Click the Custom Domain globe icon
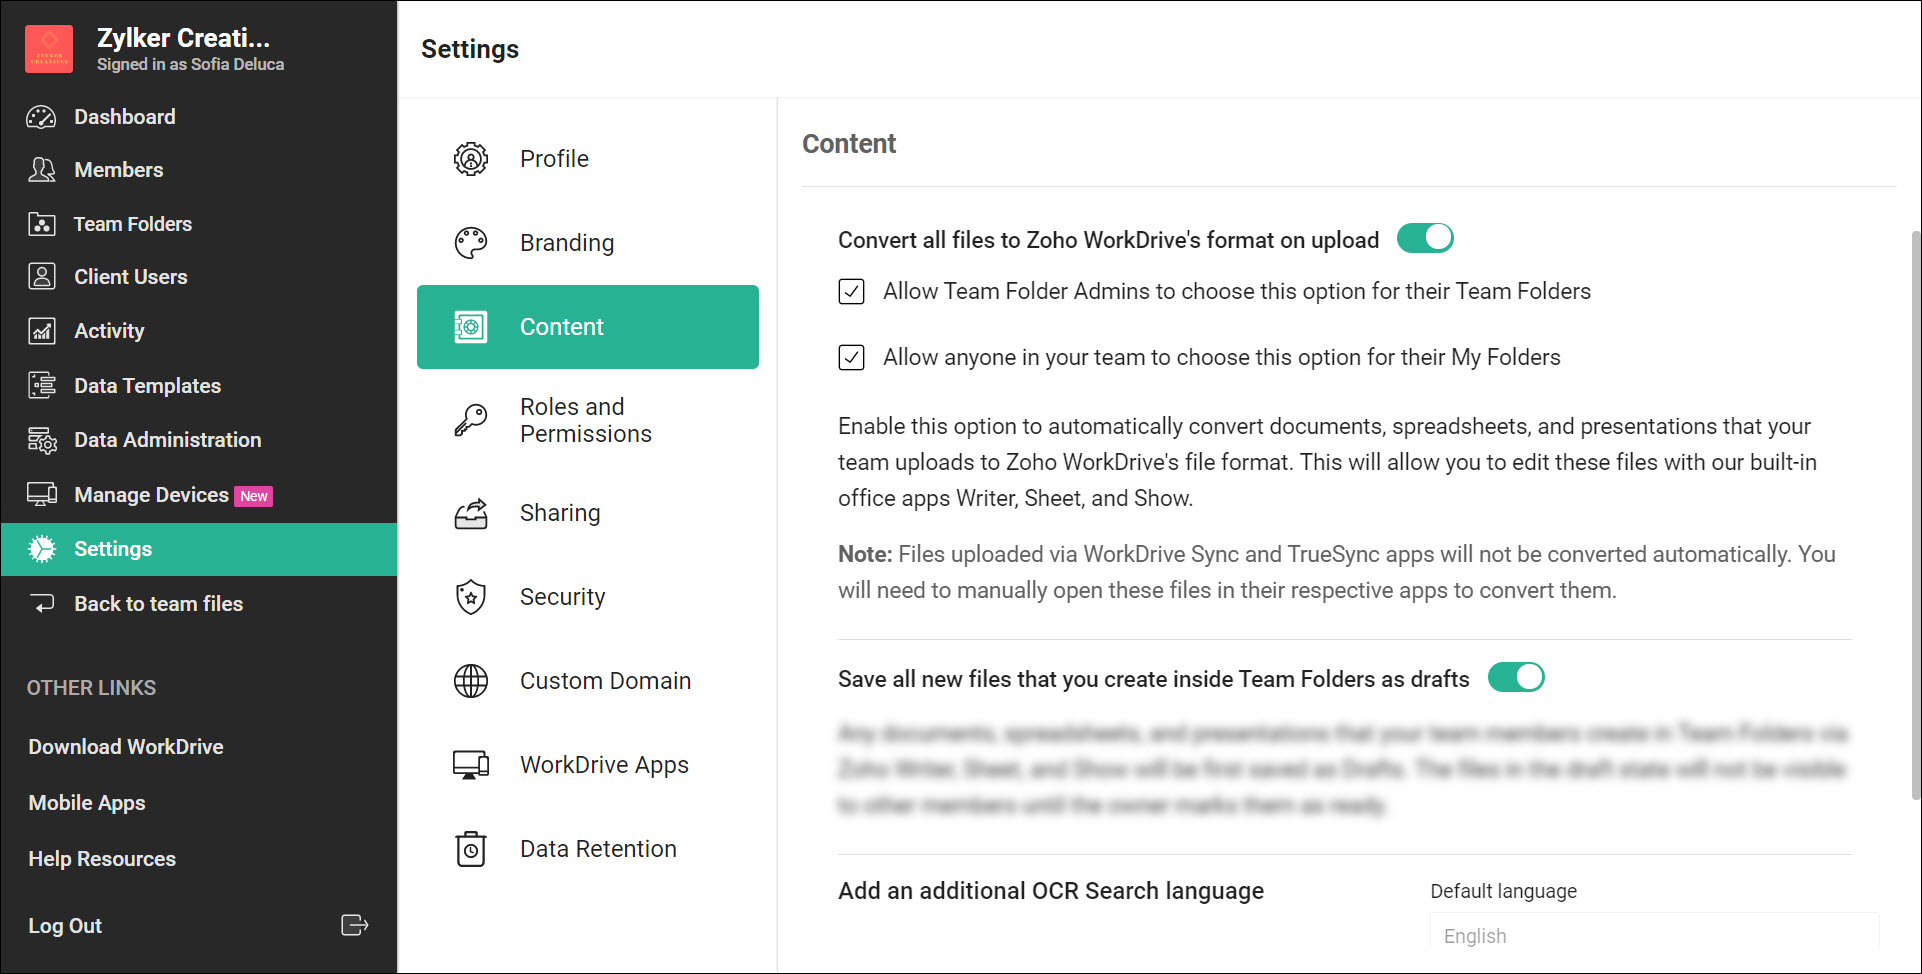This screenshot has height=974, width=1922. click(x=471, y=681)
